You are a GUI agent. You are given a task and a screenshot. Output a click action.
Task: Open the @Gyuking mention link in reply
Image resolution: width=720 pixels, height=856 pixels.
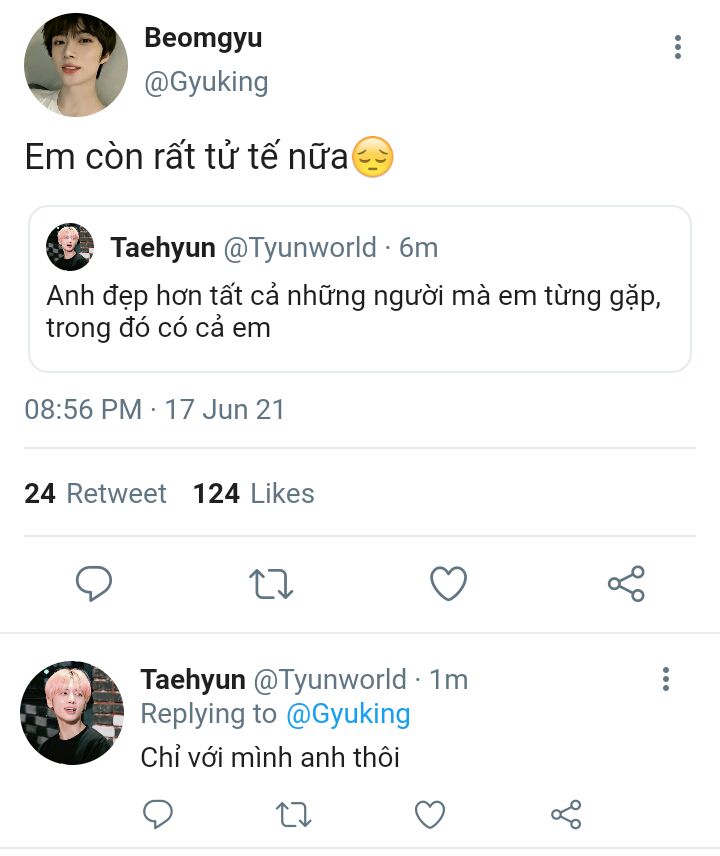348,714
